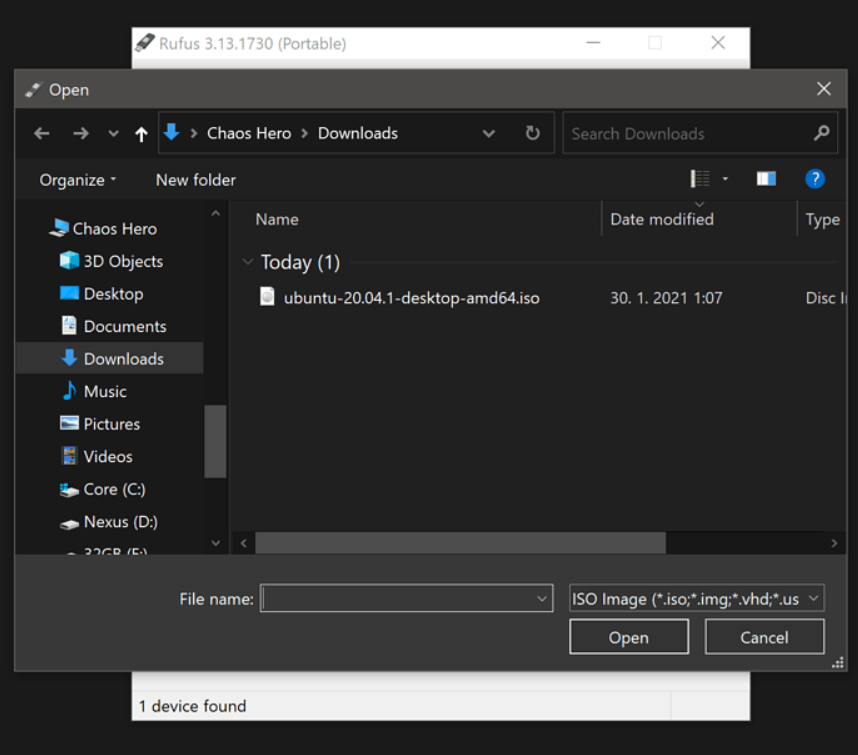Image resolution: width=858 pixels, height=755 pixels.
Task: Open the Nexus (D:) drive
Action: point(121,522)
